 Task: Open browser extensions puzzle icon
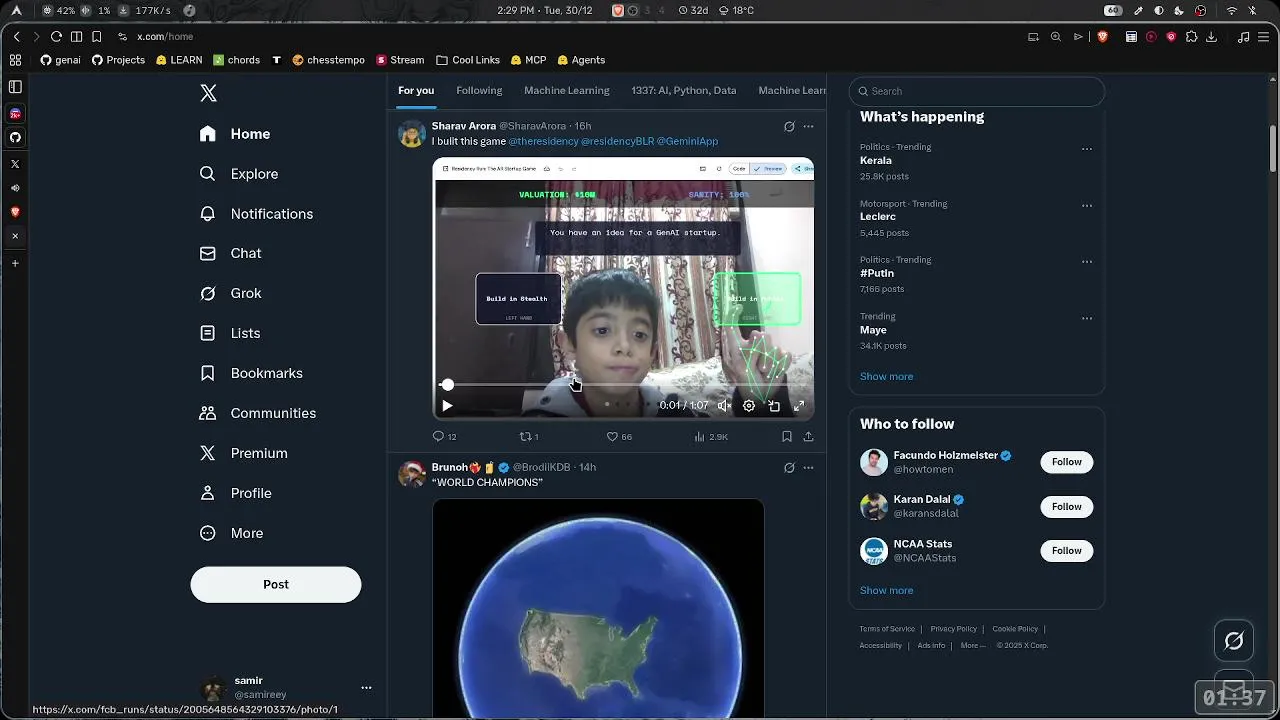1191,37
